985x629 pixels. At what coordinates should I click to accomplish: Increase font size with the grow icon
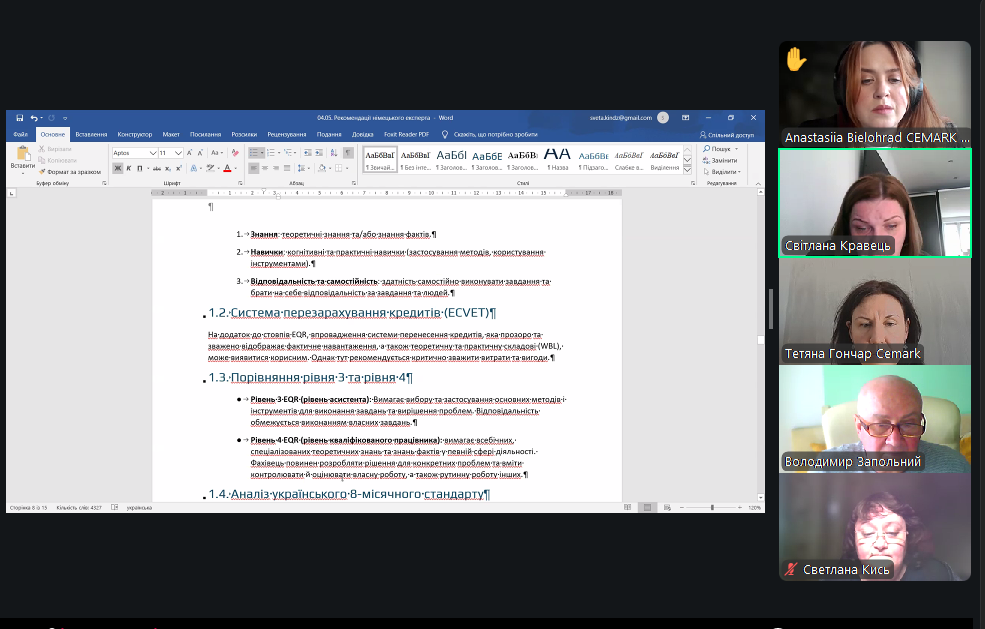[189, 153]
